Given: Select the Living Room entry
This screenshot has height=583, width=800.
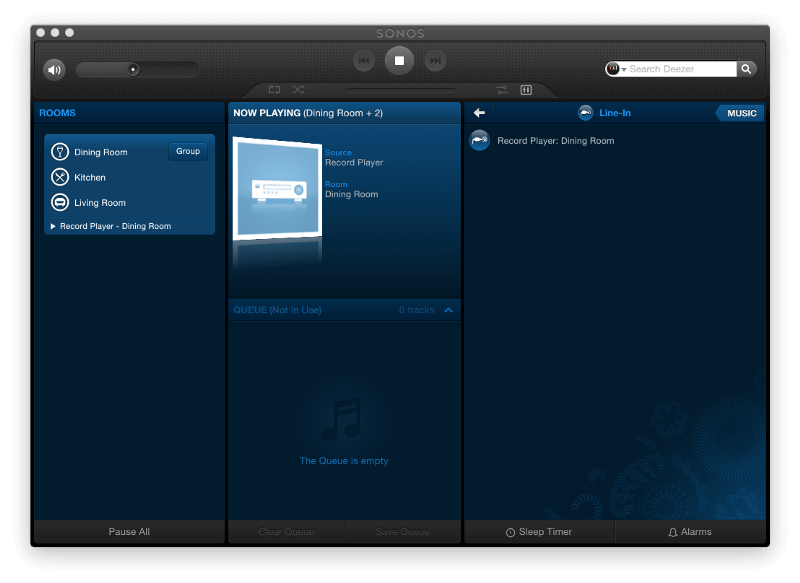Looking at the screenshot, I should click(100, 203).
